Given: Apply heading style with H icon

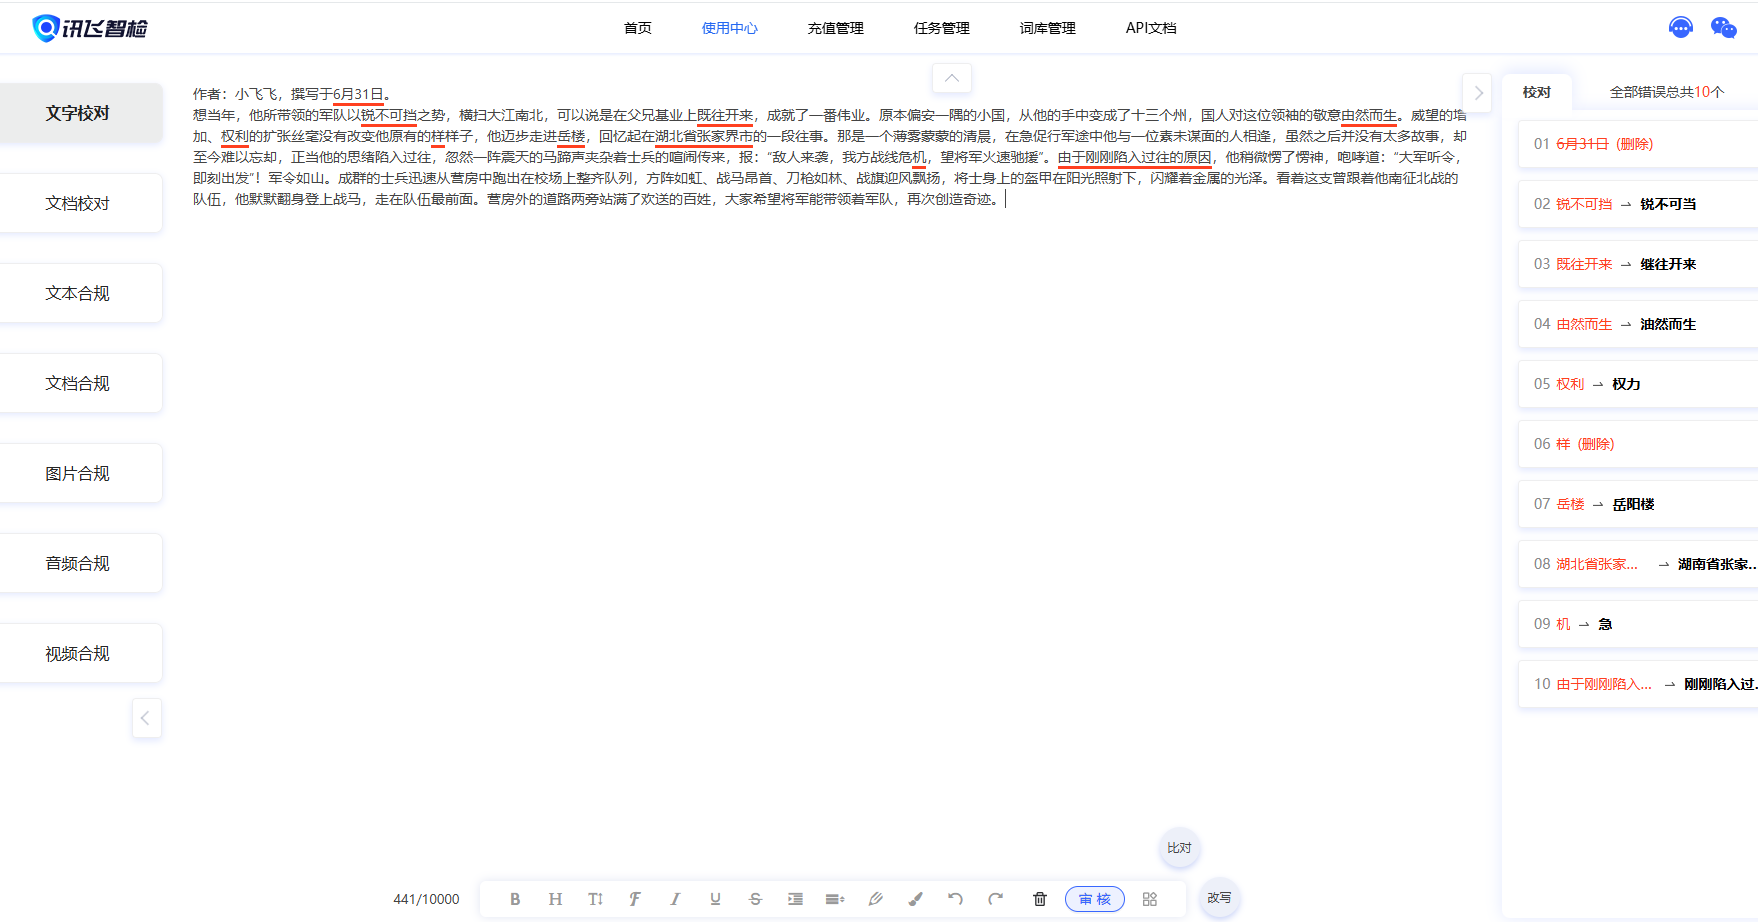Looking at the screenshot, I should click(555, 899).
